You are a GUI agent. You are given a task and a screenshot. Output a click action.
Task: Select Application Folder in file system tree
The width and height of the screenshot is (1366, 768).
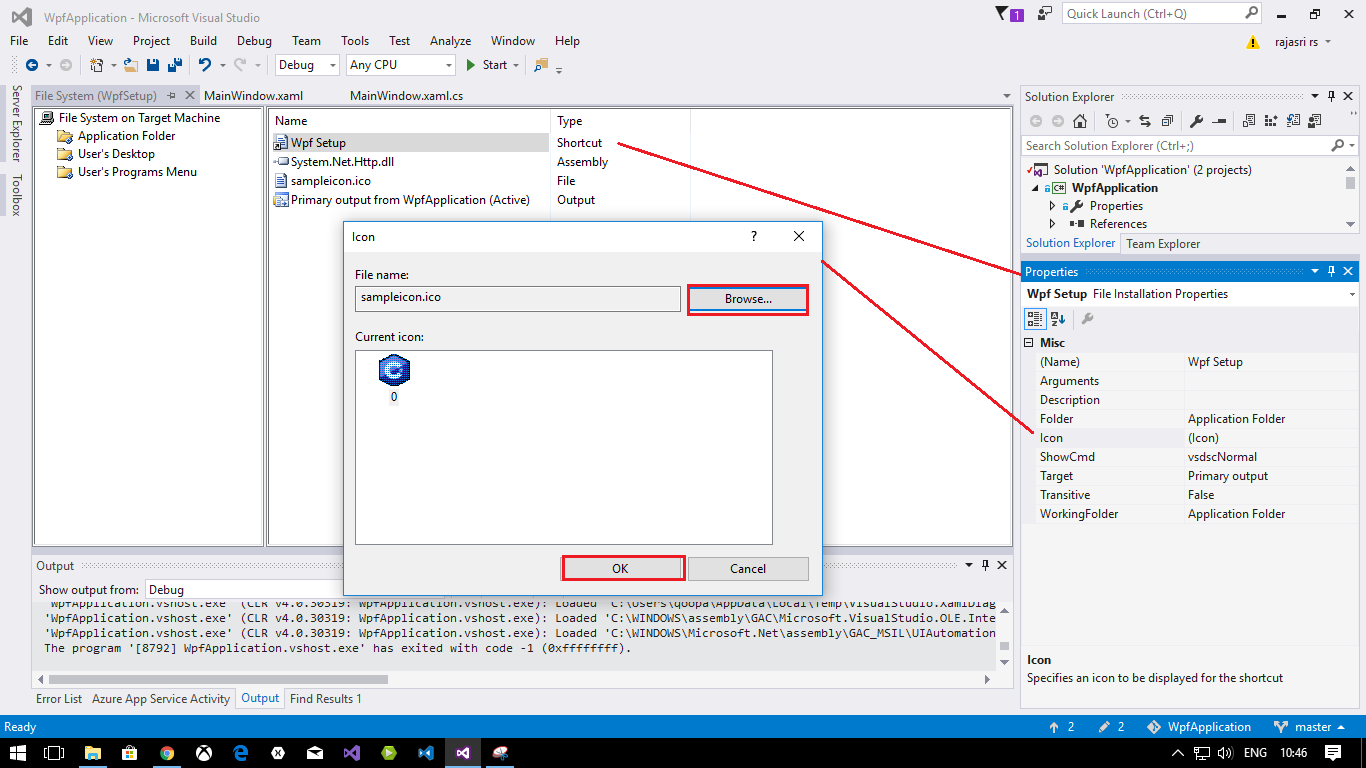pos(126,136)
